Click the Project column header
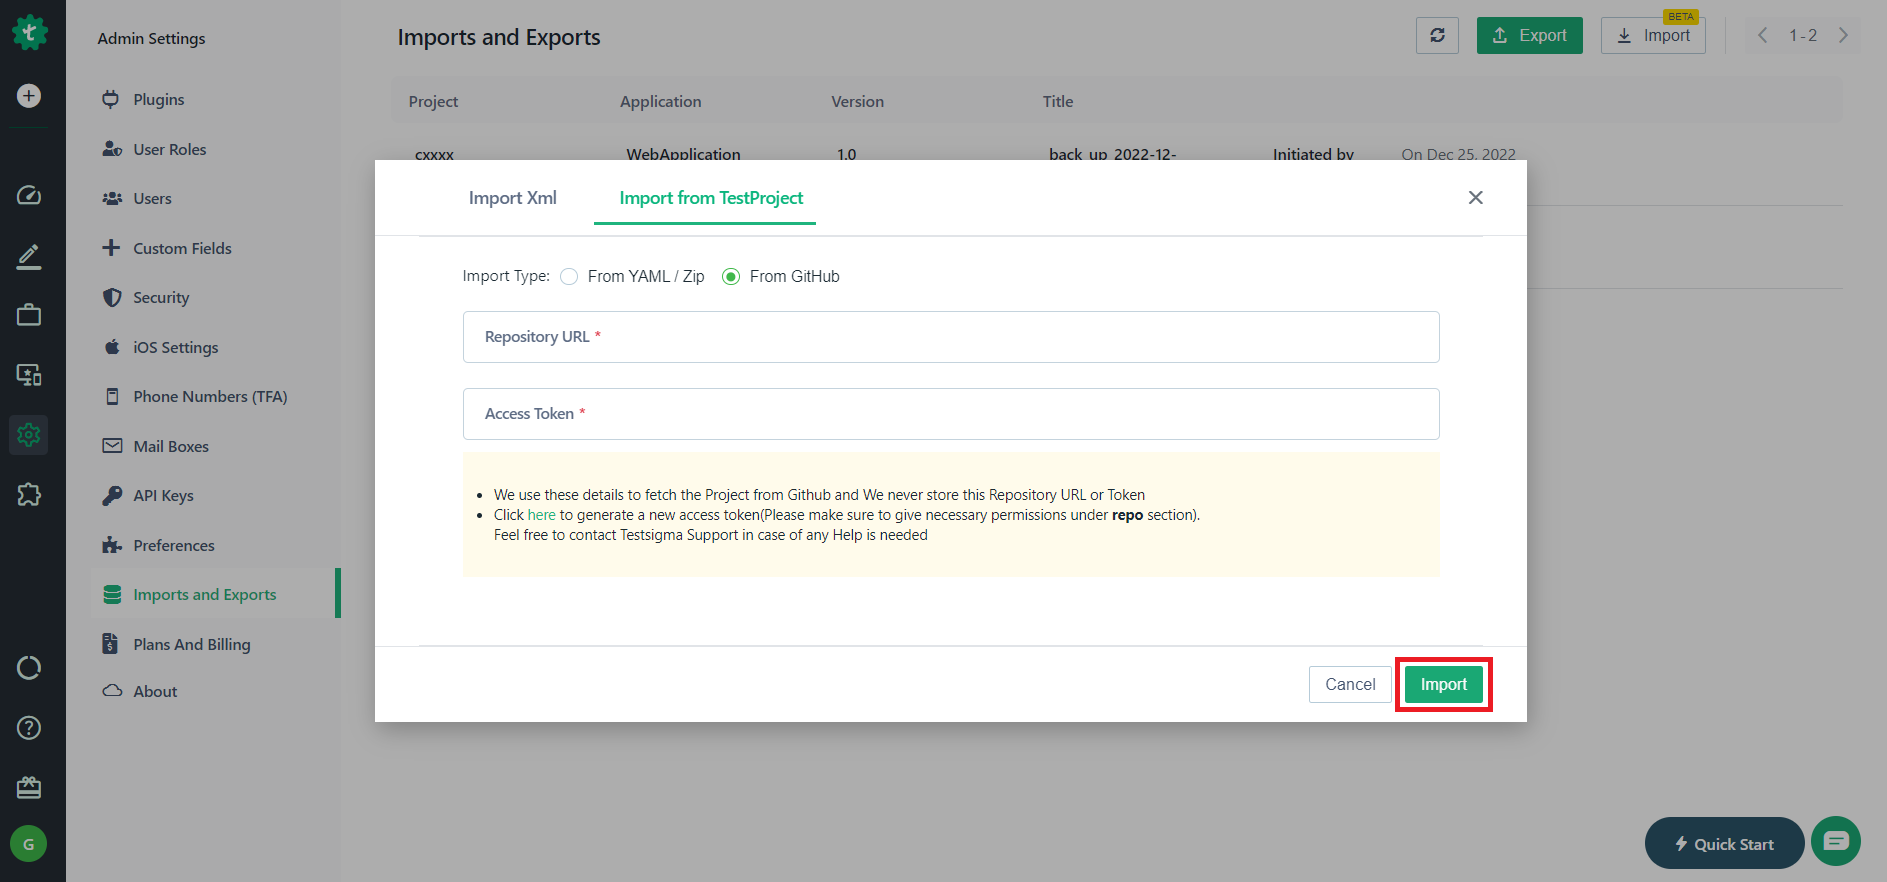The width and height of the screenshot is (1887, 882). click(433, 101)
